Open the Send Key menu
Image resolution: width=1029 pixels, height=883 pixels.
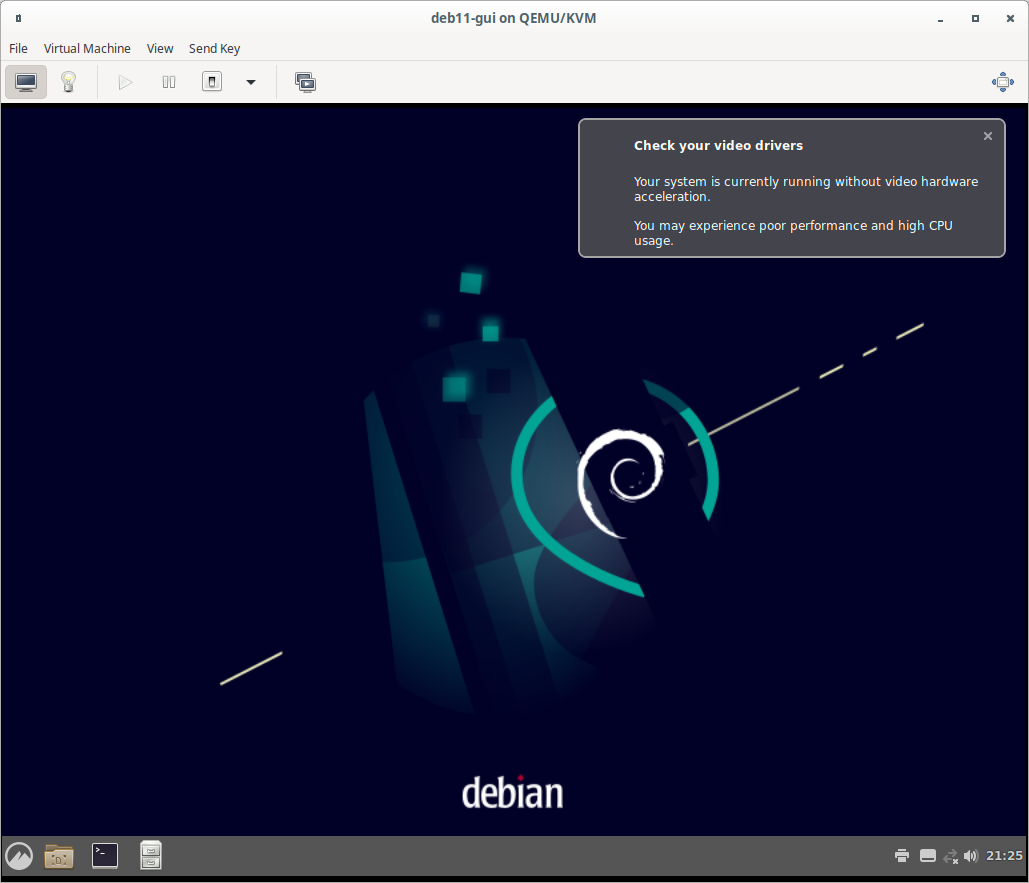[x=215, y=49]
